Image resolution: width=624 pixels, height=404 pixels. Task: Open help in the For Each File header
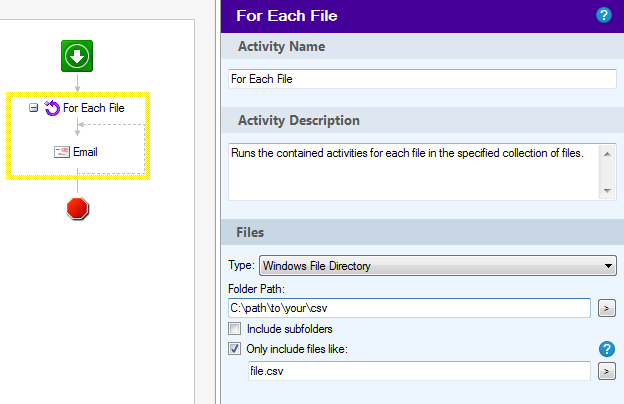point(604,16)
